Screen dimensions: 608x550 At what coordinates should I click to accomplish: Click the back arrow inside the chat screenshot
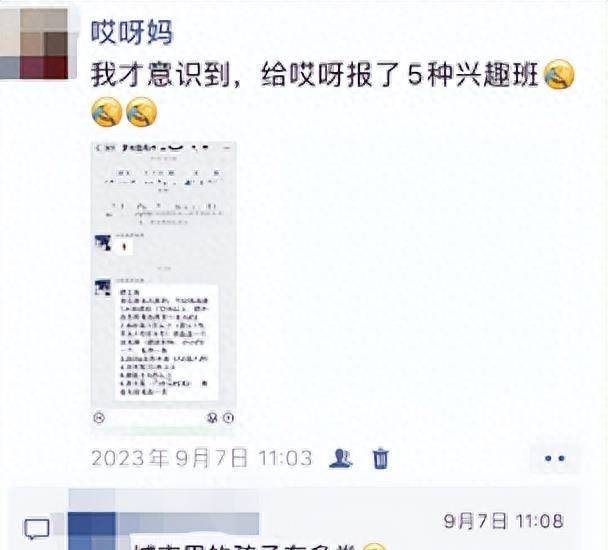pyautogui.click(x=98, y=148)
